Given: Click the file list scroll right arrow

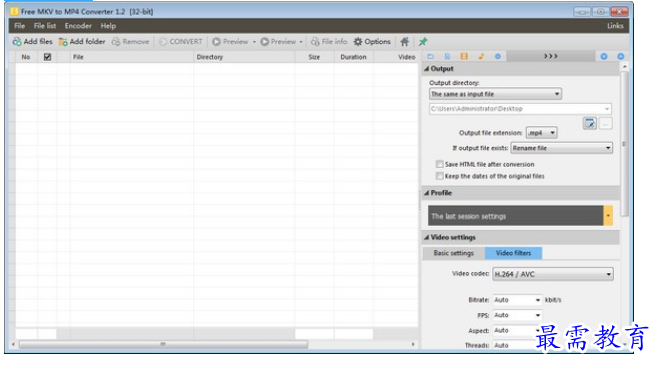Looking at the screenshot, I should tap(413, 344).
